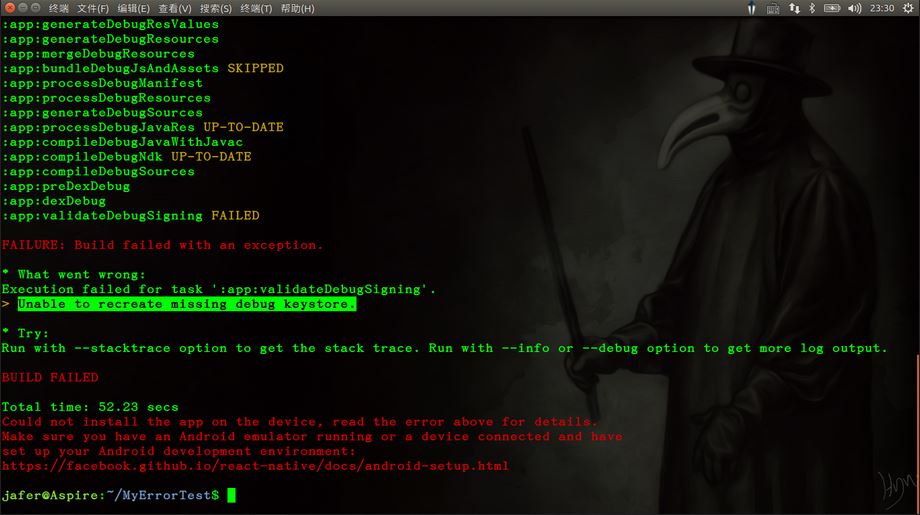Click the 'Execution failed for task' line

[219, 289]
